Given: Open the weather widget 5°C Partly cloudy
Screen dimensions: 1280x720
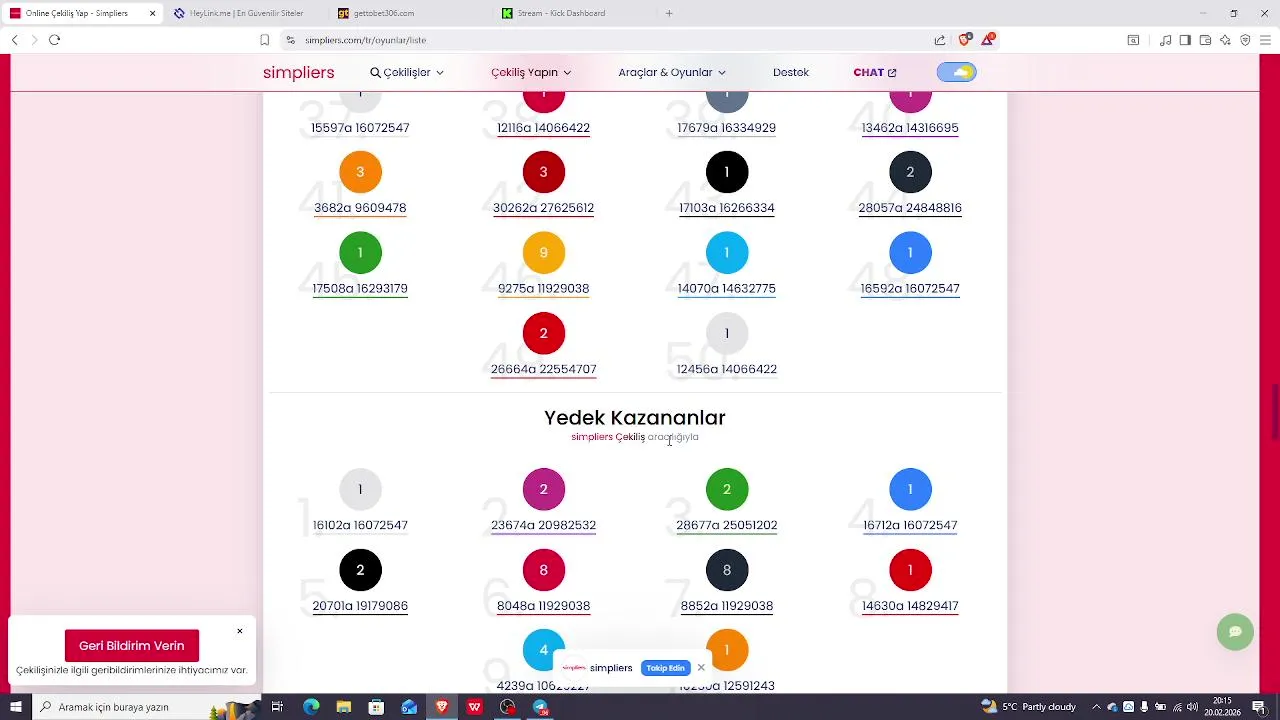Looking at the screenshot, I should pyautogui.click(x=1030, y=707).
